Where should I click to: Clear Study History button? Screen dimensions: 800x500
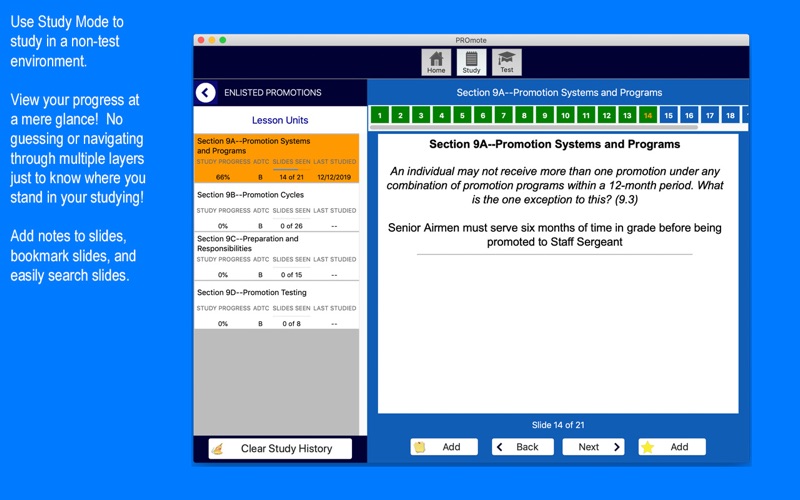280,448
